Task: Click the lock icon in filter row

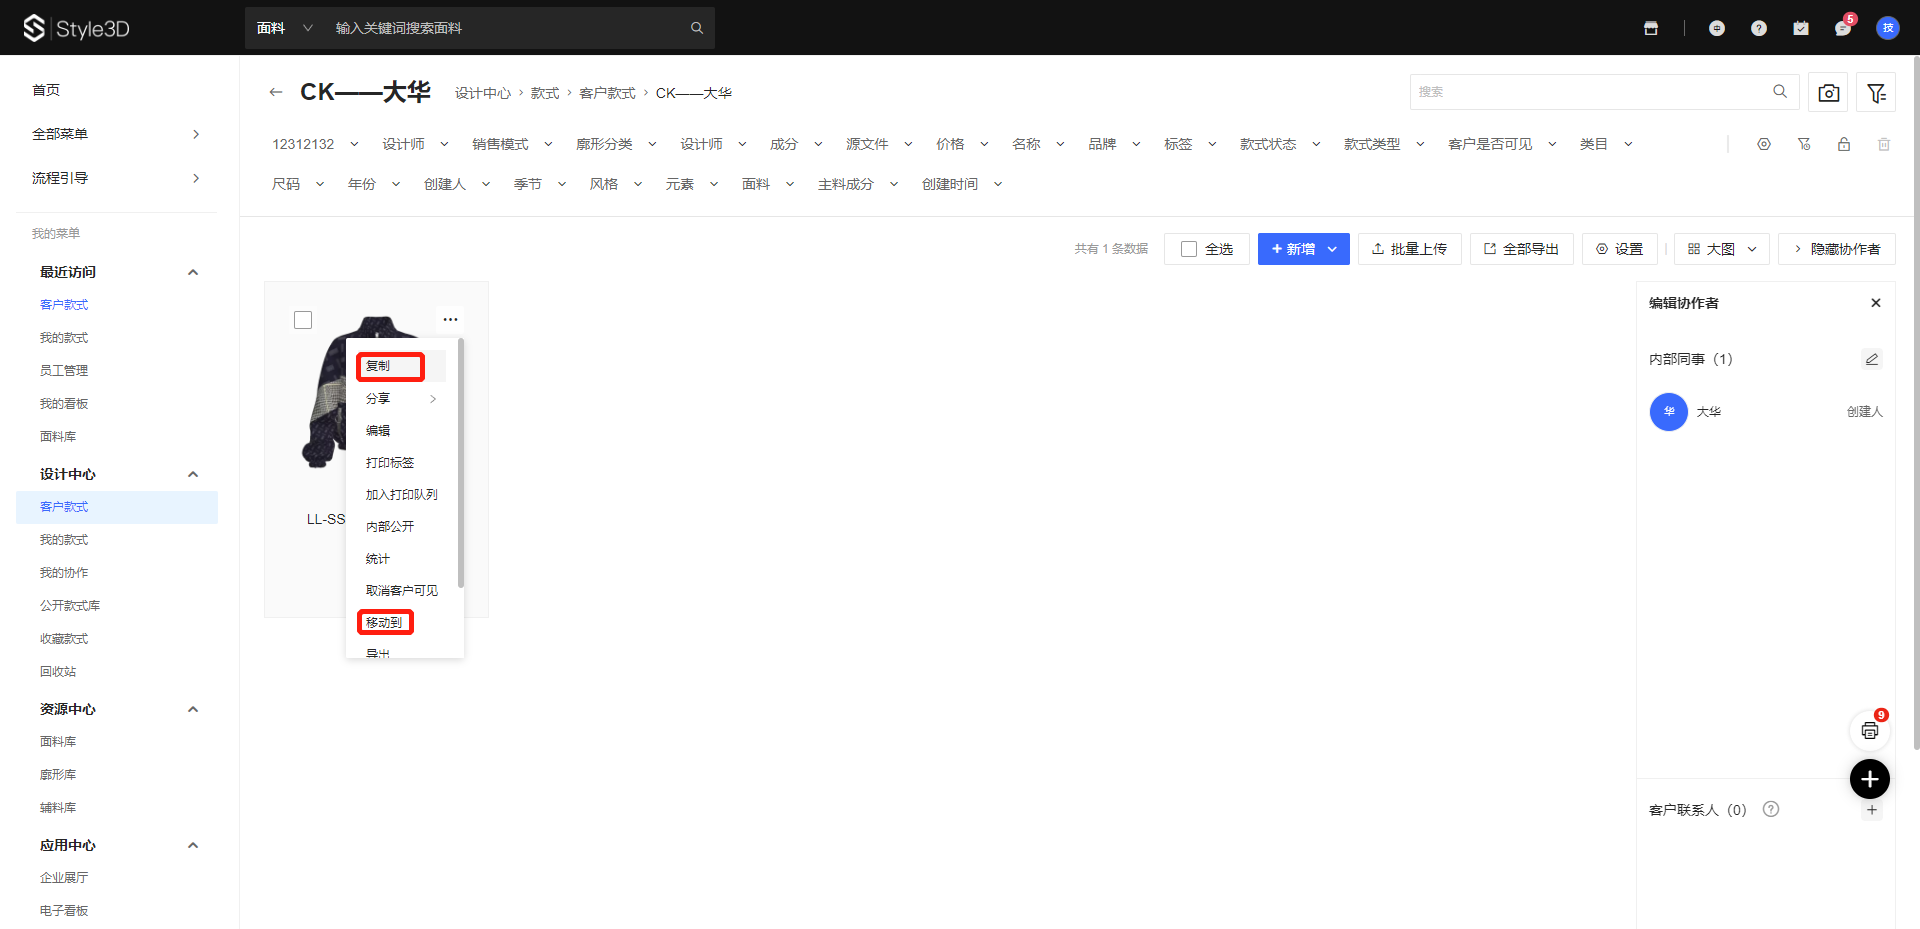Action: 1843,144
